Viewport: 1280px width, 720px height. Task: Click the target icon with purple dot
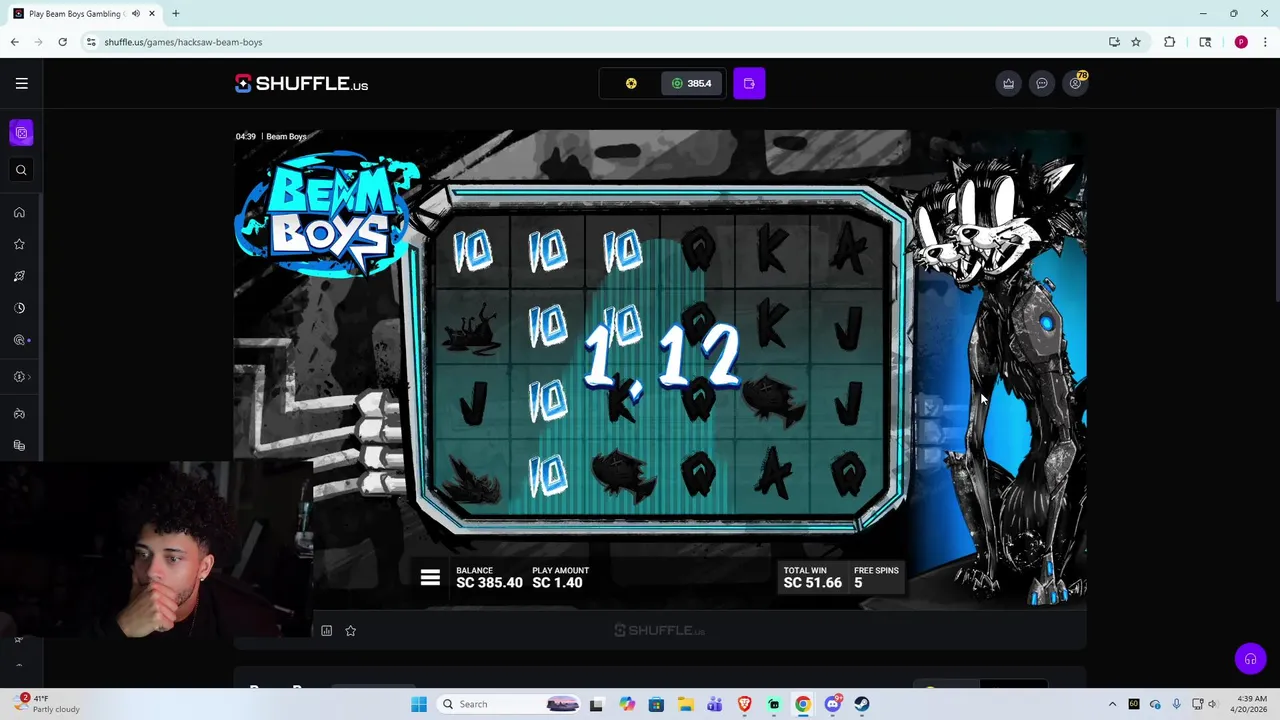20,340
